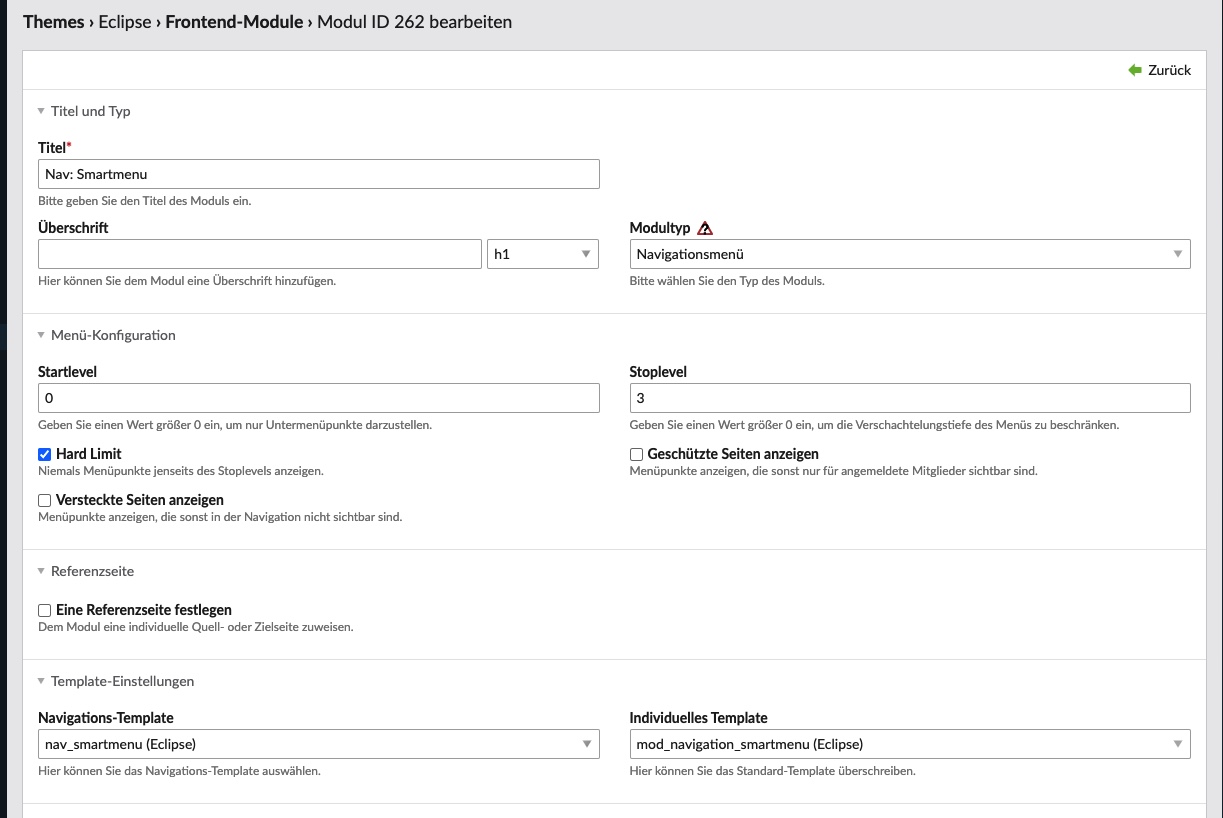1223x818 pixels.
Task: Click the warning triangle icon next to Modultyp
Action: pos(705,228)
